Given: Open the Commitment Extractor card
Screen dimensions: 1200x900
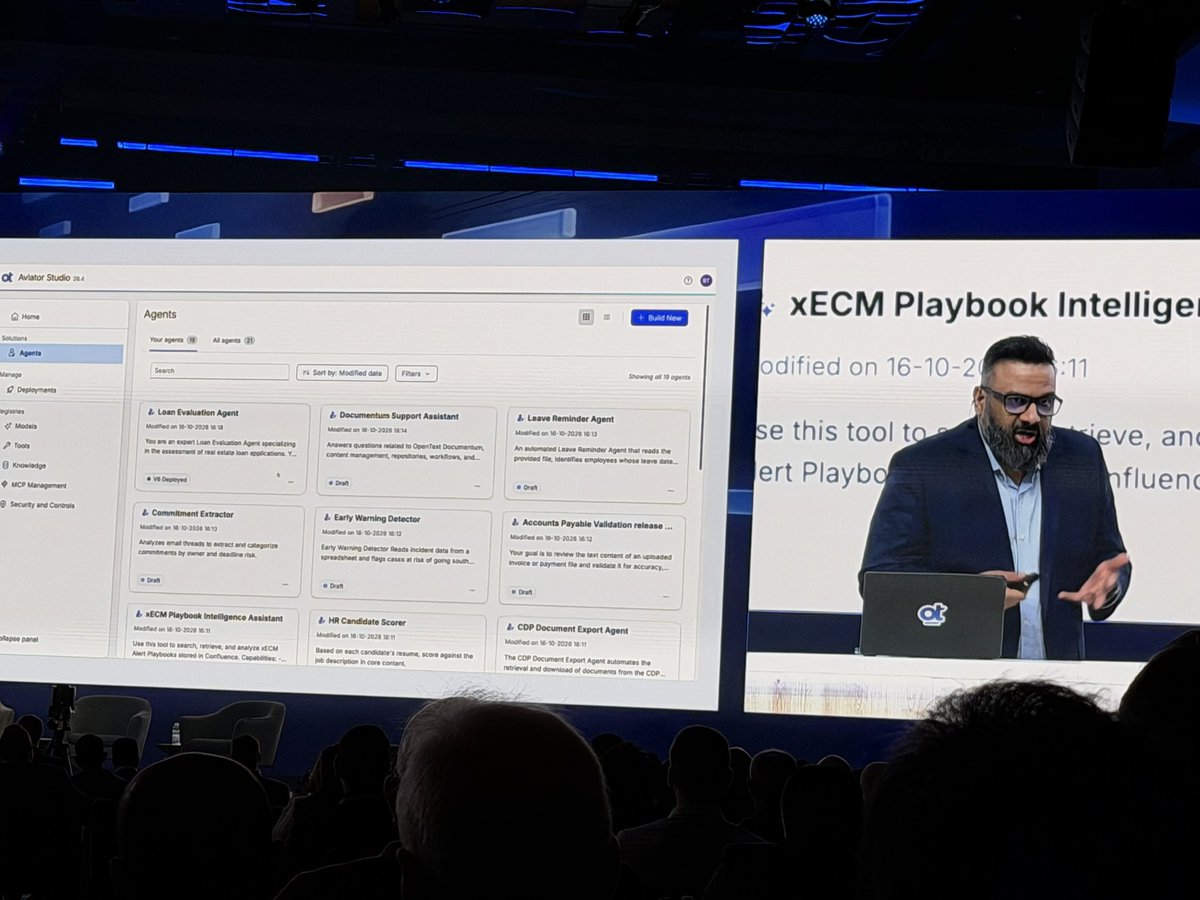Looking at the screenshot, I should coord(216,548).
